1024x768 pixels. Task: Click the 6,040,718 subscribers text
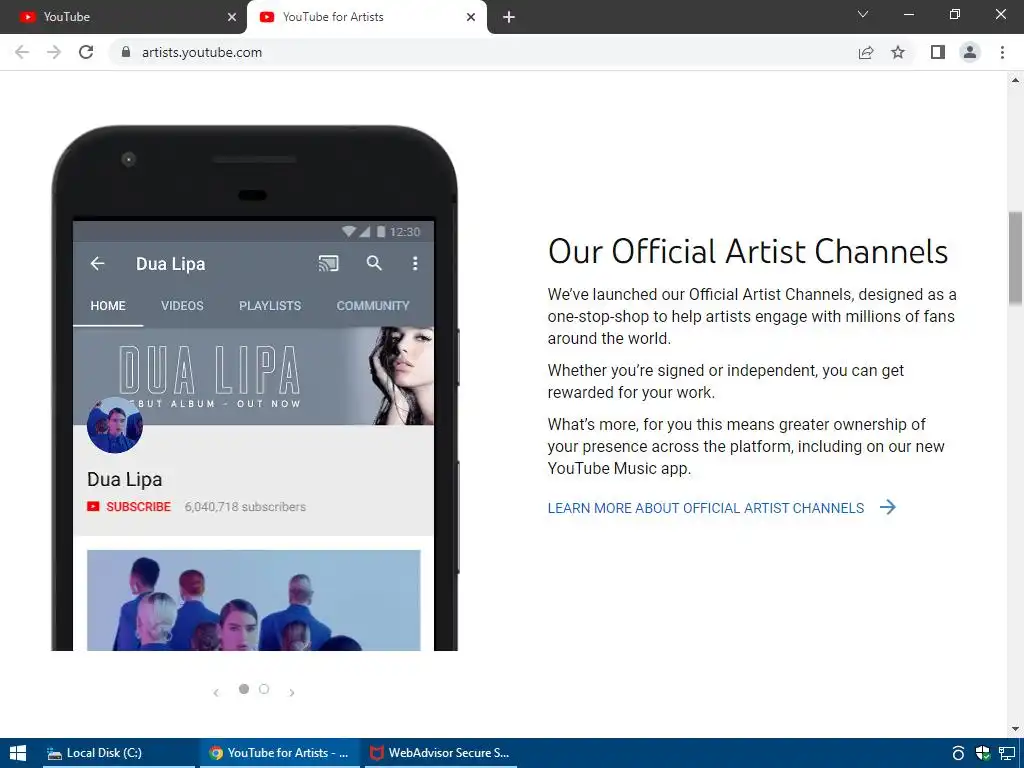[x=245, y=507]
